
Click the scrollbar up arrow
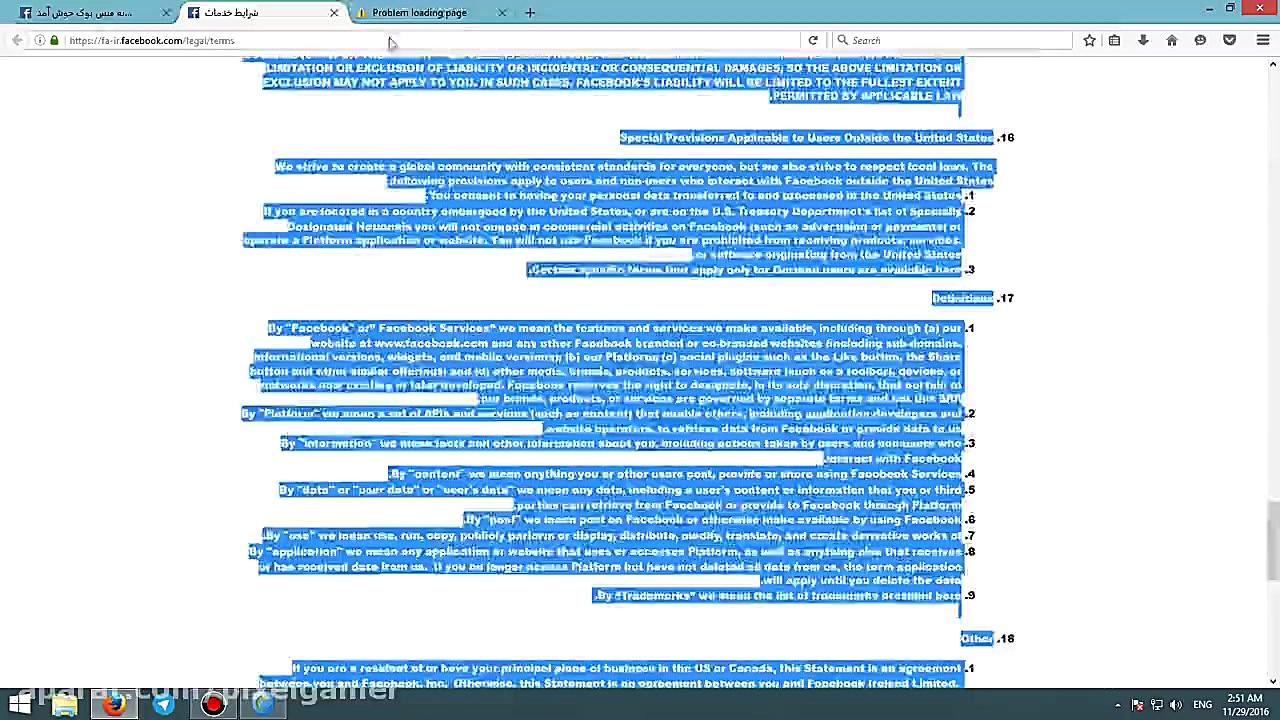point(1272,64)
